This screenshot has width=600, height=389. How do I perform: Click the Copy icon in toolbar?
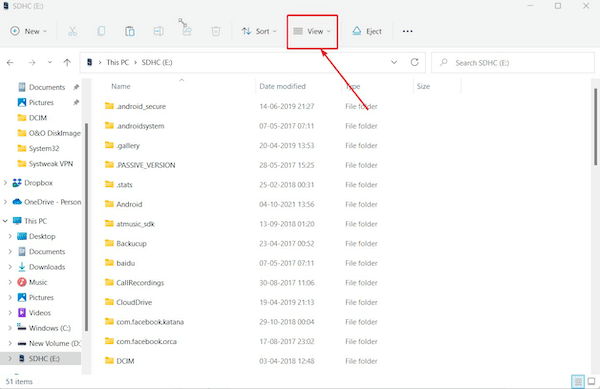[x=101, y=31]
